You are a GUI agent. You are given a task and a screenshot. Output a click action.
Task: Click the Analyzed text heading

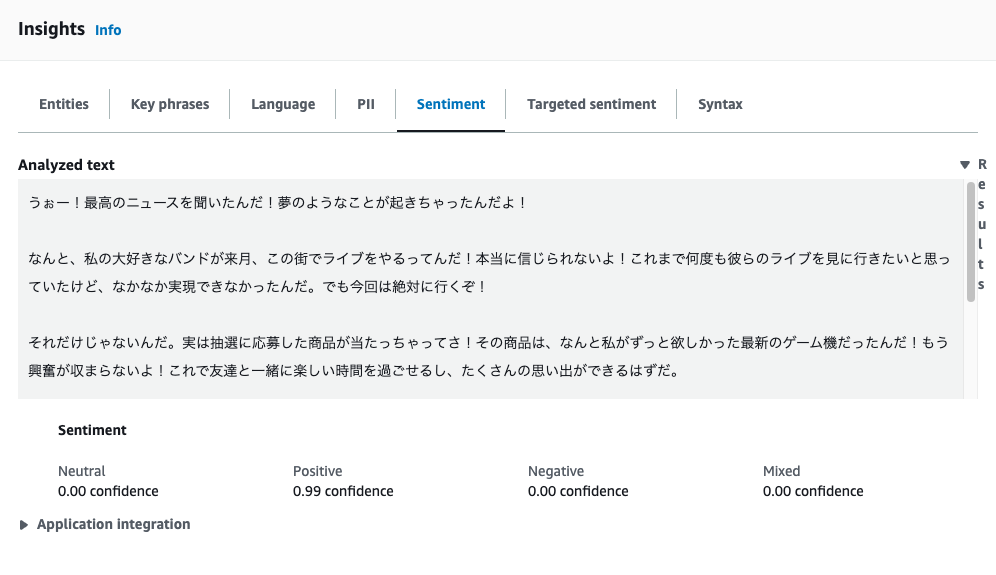point(66,165)
